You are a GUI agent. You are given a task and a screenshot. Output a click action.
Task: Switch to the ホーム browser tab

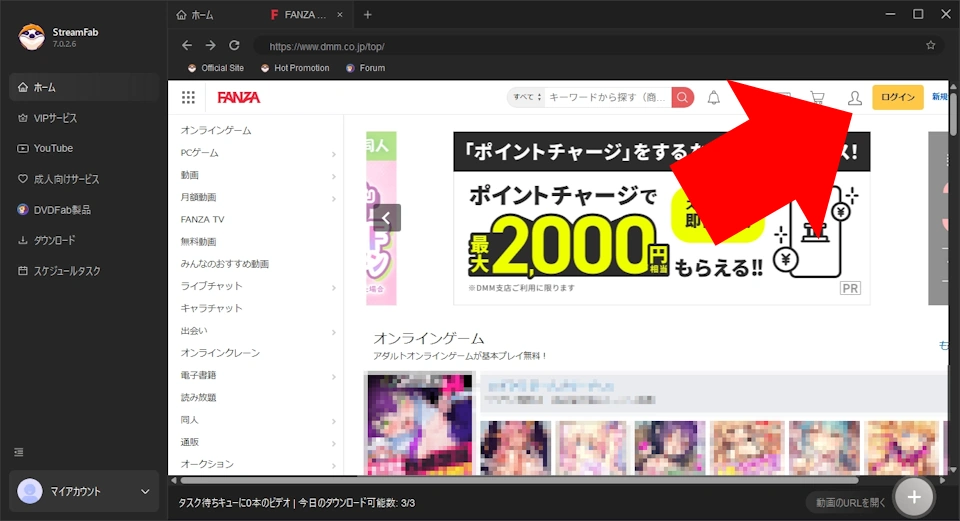(x=195, y=15)
